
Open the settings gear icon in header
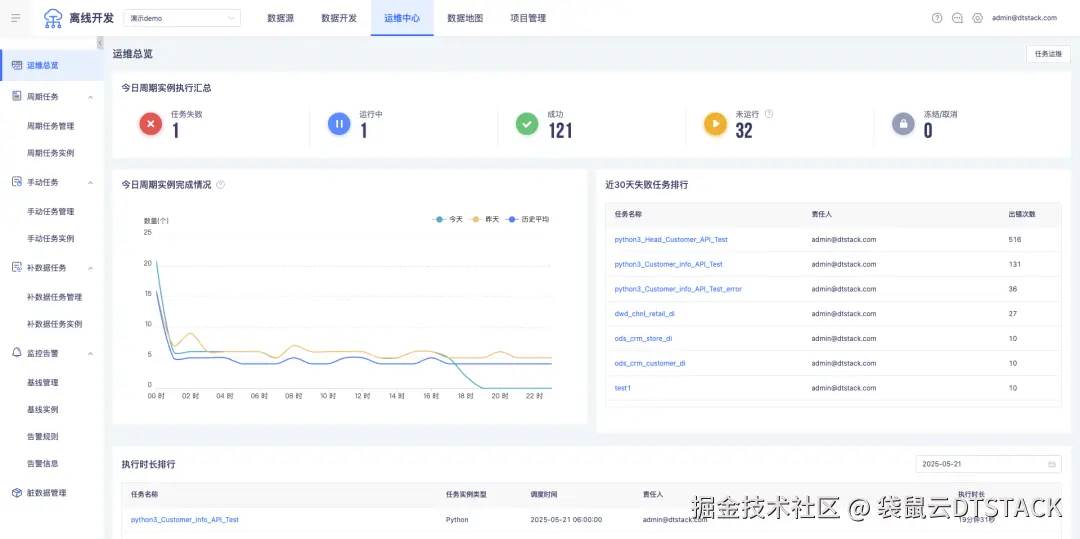coord(977,19)
